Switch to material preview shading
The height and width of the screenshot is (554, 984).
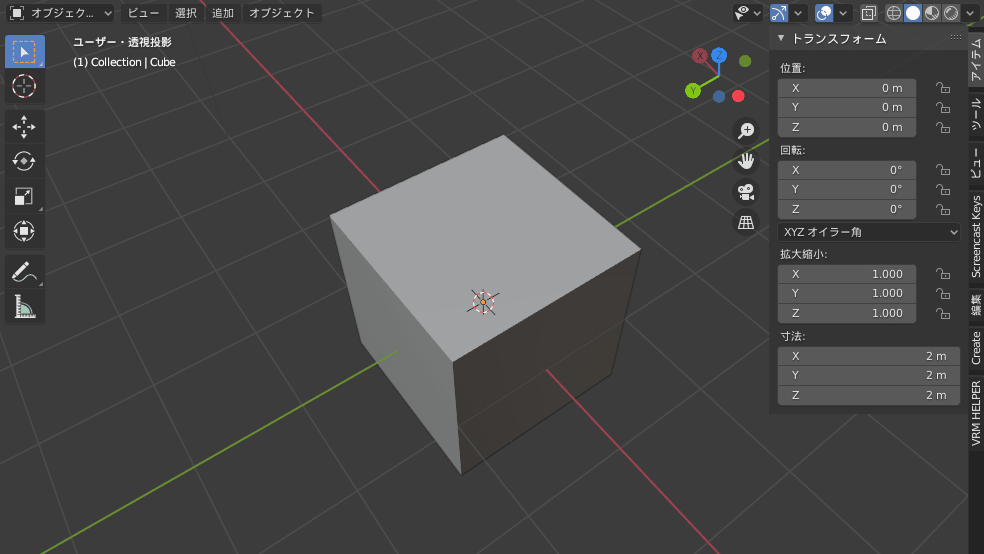(x=932, y=13)
